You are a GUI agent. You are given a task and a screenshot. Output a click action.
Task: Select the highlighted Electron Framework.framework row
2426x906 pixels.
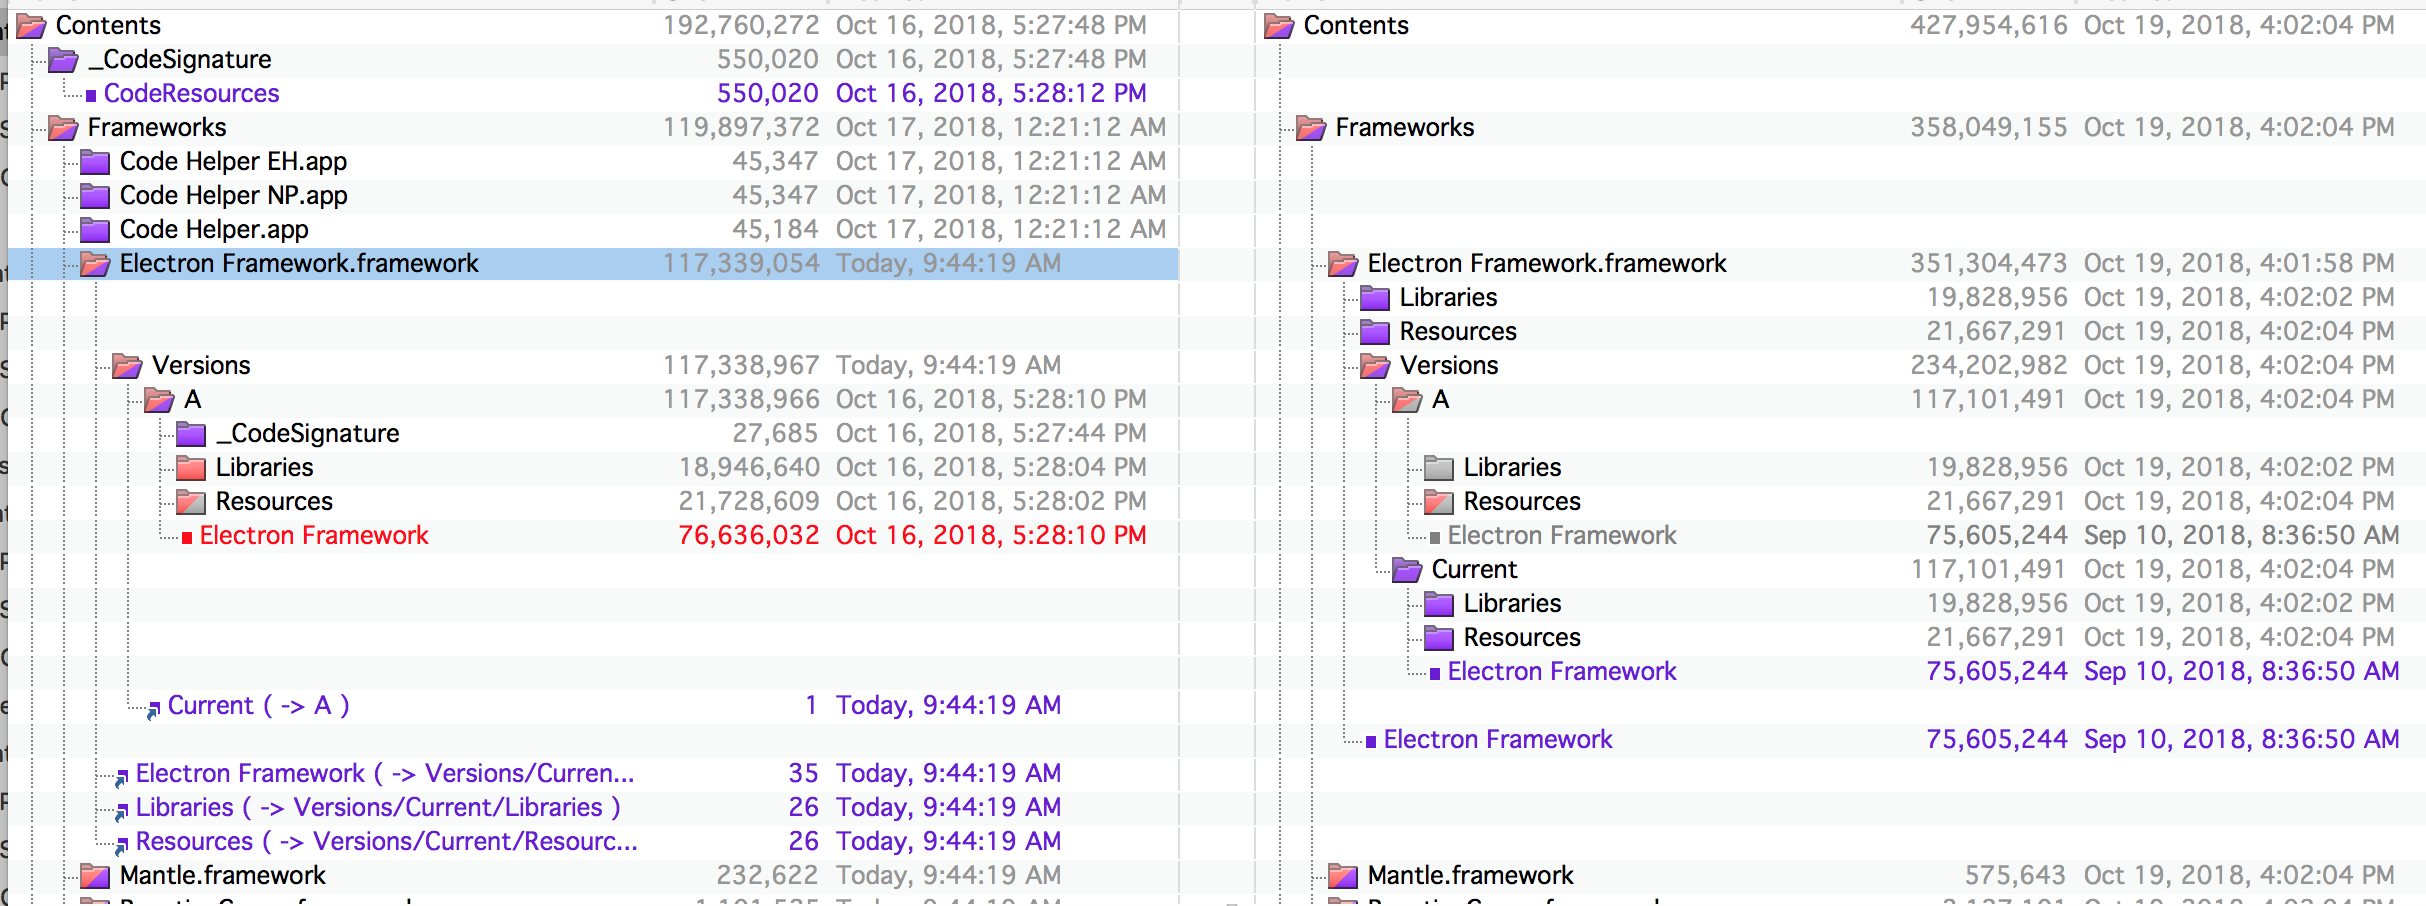300,263
